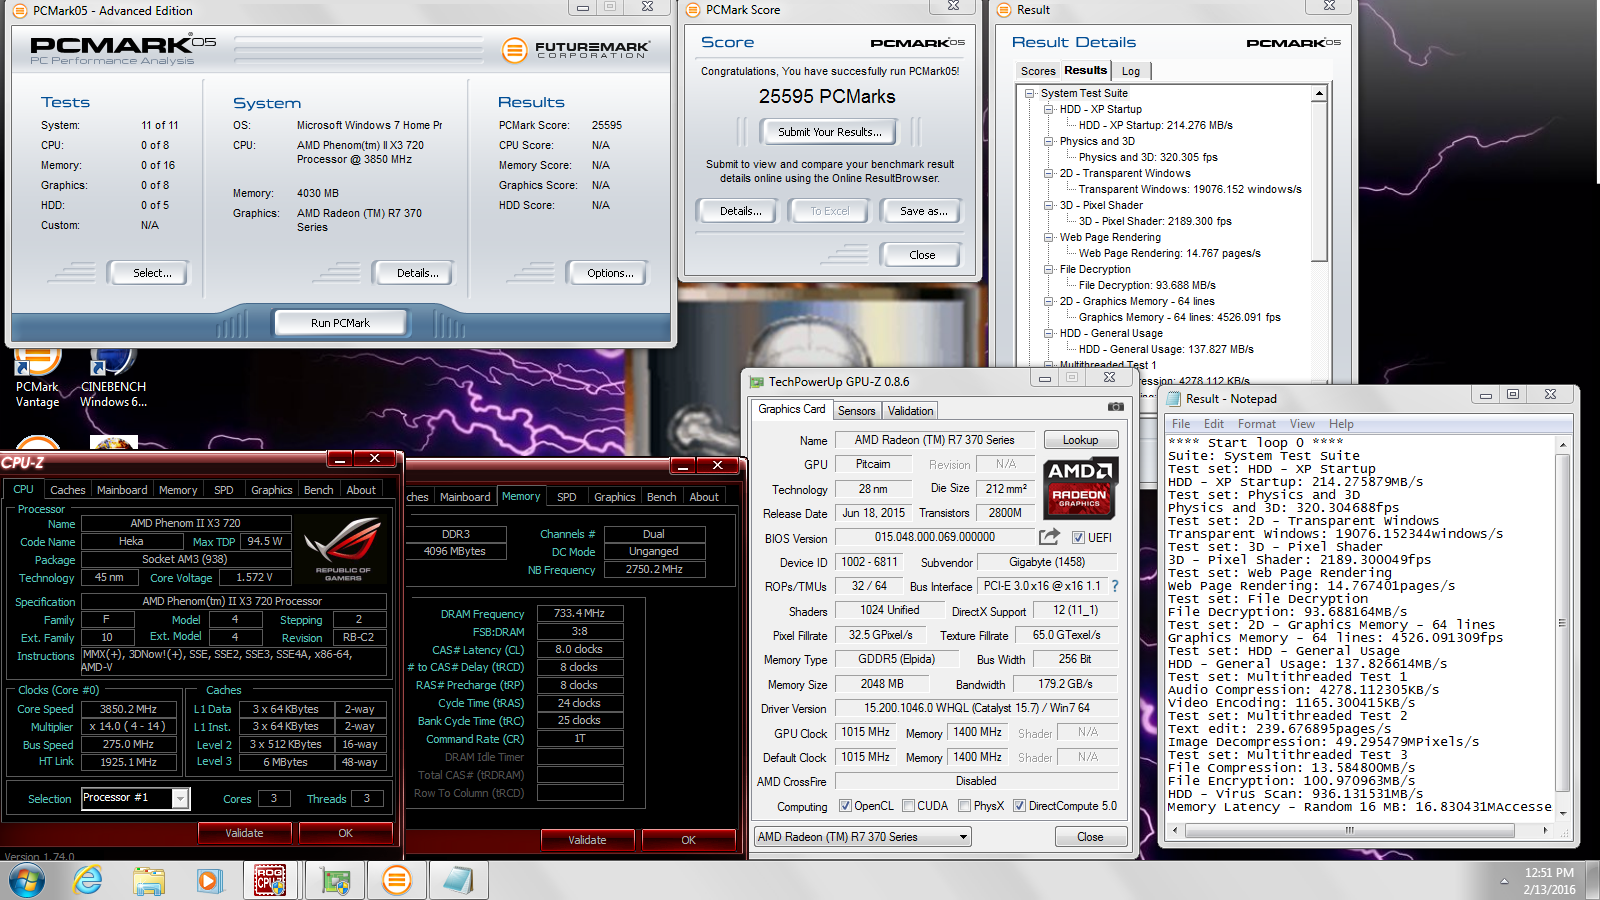Collapse the Web Page Rendering node

pos(1049,237)
